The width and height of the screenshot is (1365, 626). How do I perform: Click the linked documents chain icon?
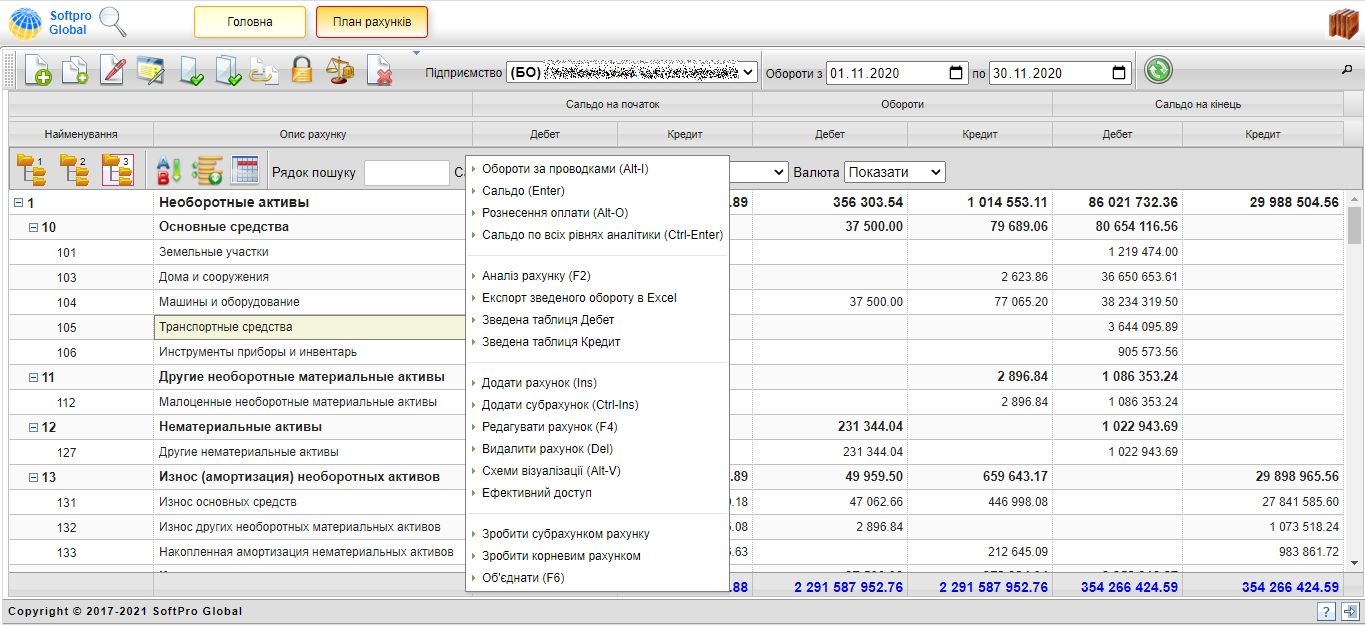coord(264,71)
